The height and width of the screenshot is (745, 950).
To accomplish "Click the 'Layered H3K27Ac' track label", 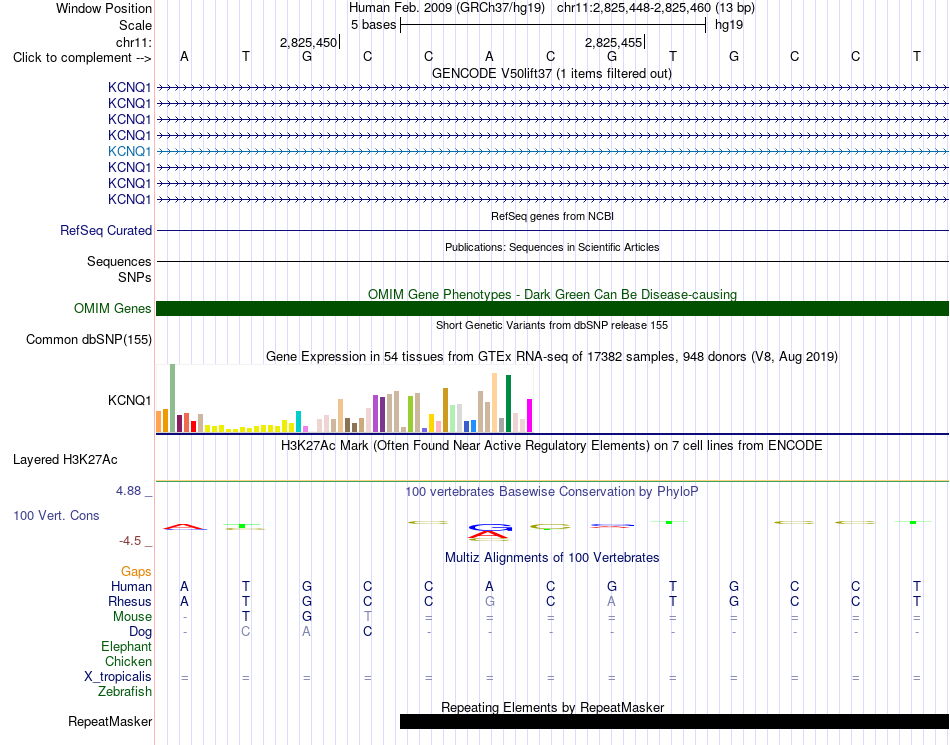I will 65,460.
